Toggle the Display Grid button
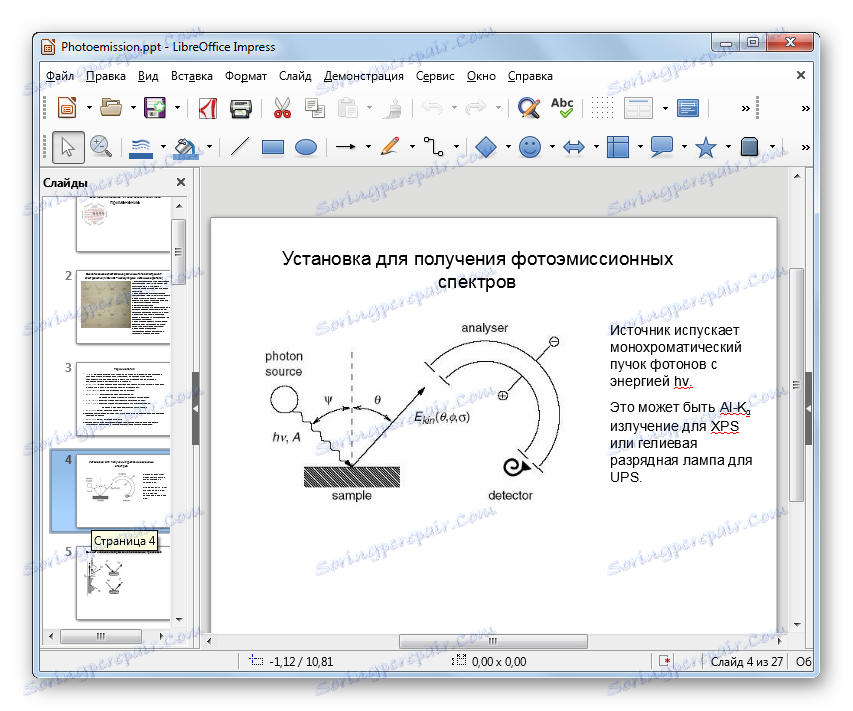 pos(602,108)
